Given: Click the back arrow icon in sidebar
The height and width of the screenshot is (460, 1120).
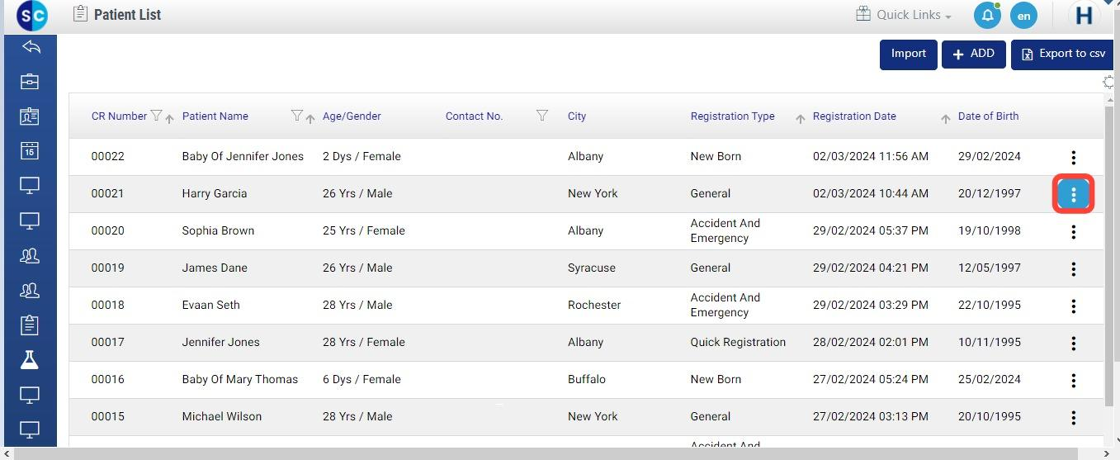Looking at the screenshot, I should click(30, 47).
